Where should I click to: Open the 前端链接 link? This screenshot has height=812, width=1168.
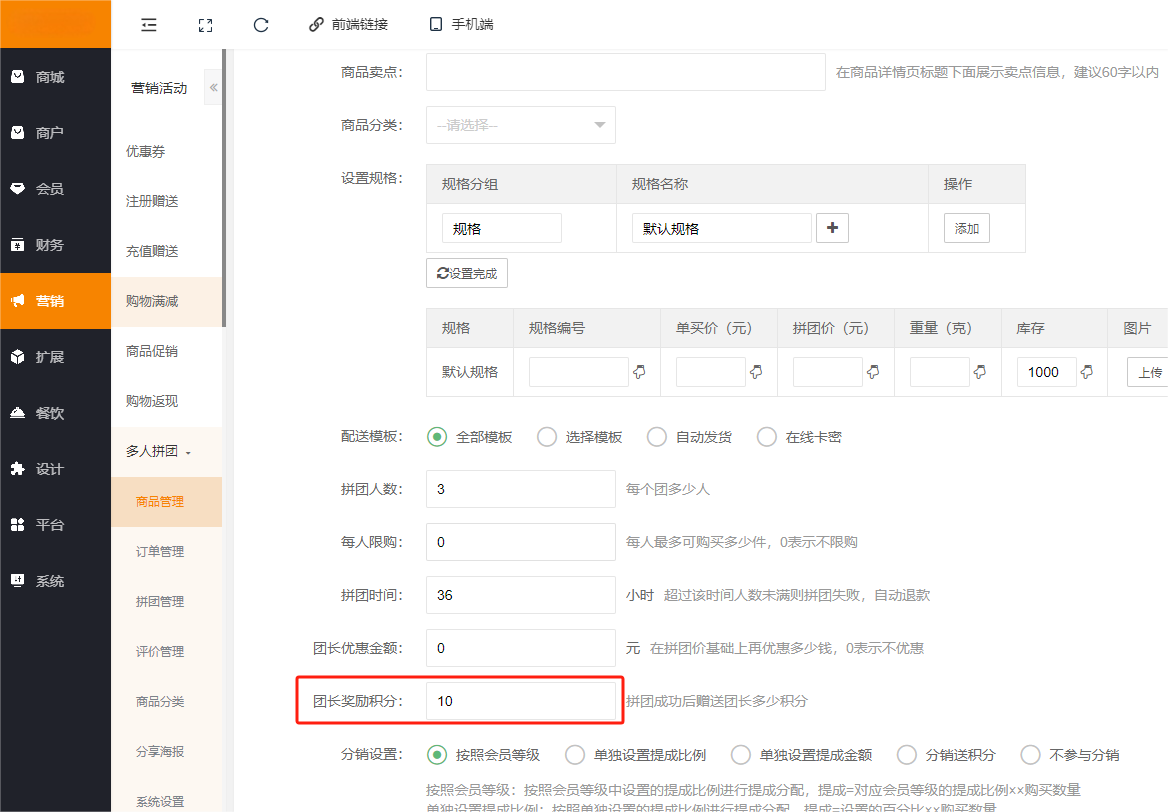(x=348, y=25)
